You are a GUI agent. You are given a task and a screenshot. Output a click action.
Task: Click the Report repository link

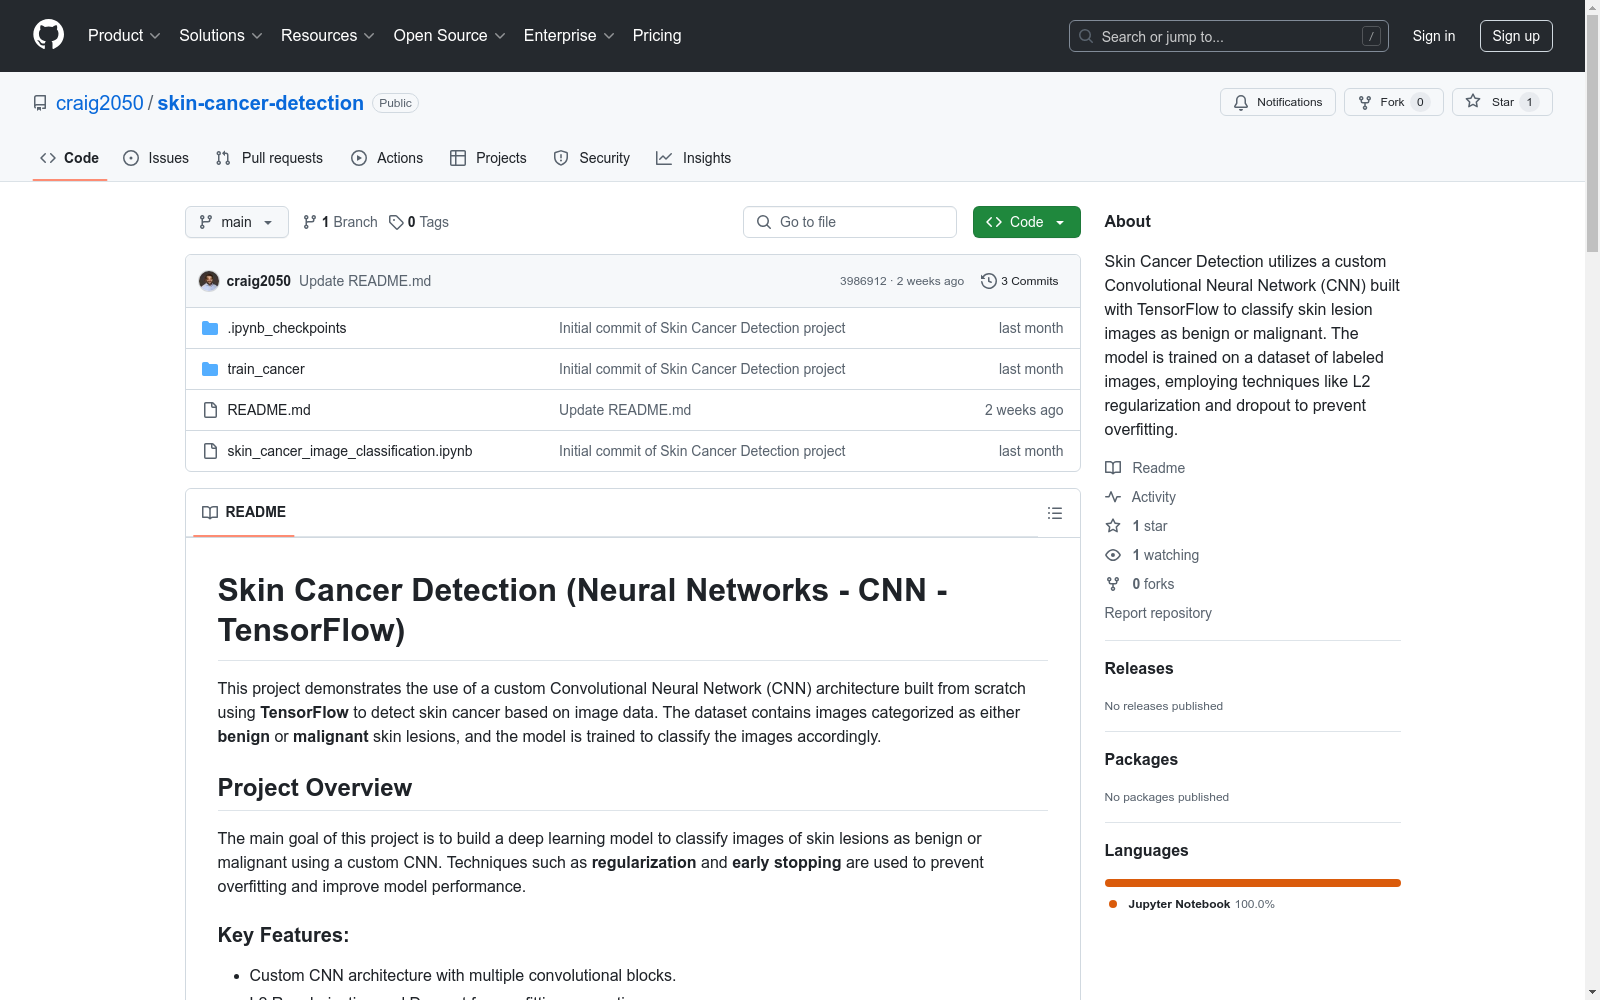click(1158, 613)
